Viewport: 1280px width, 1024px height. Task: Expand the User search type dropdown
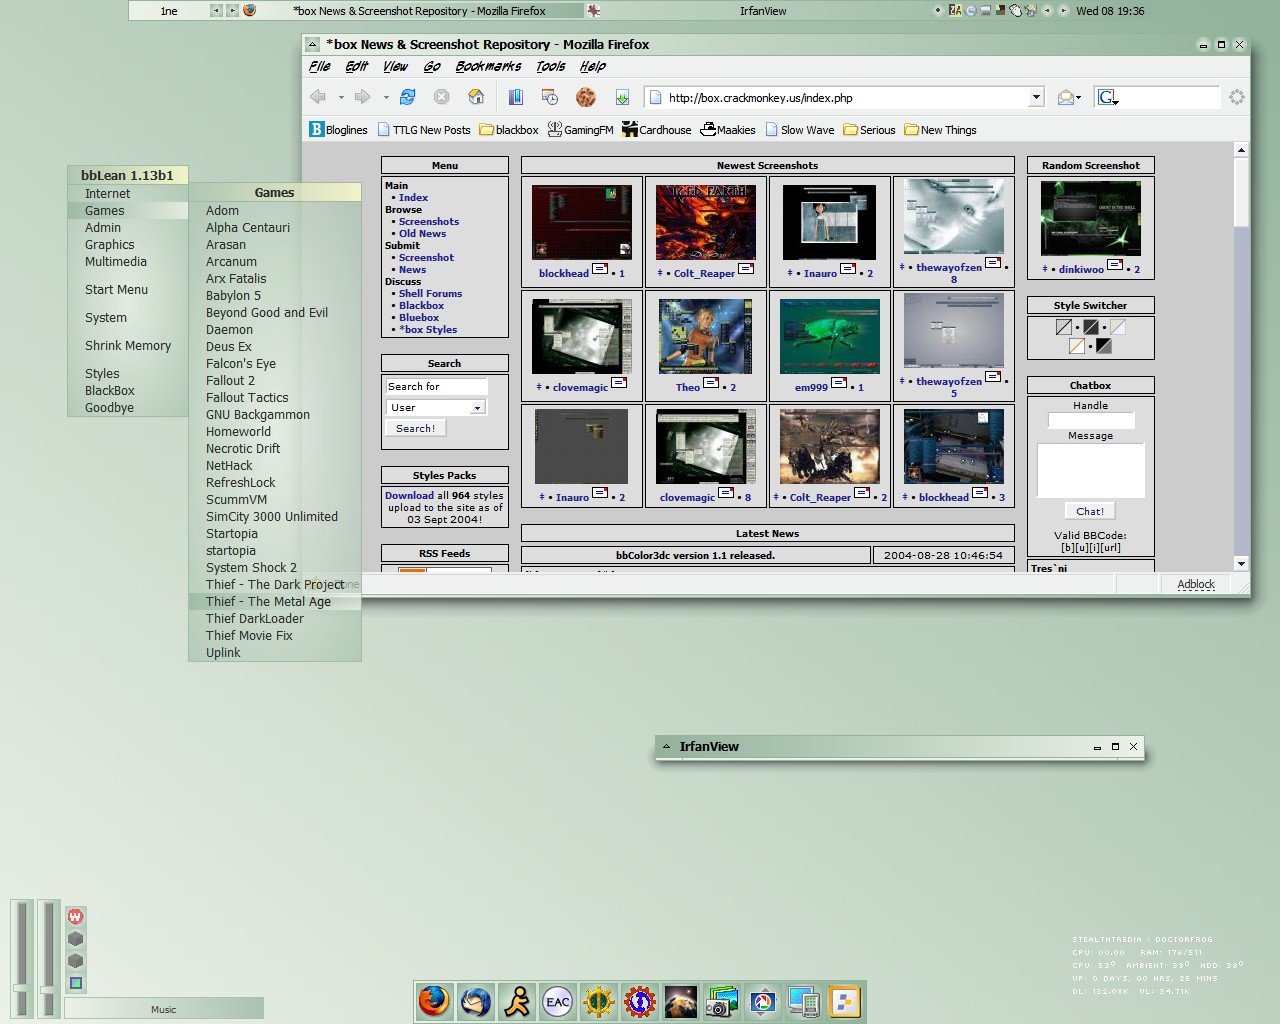click(x=477, y=408)
